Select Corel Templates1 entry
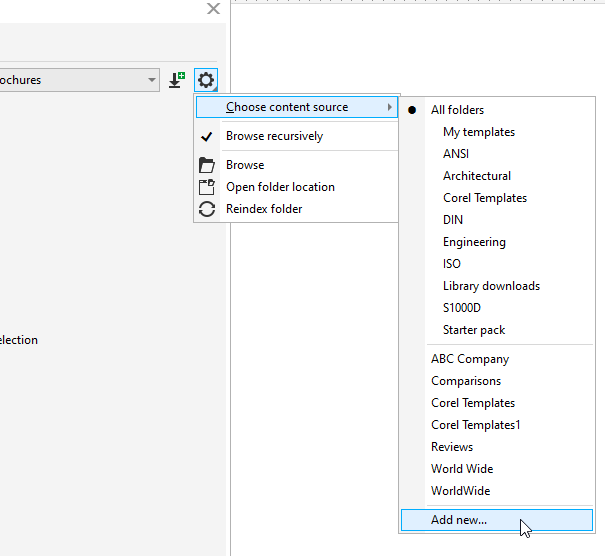The width and height of the screenshot is (605, 556). coord(476,425)
